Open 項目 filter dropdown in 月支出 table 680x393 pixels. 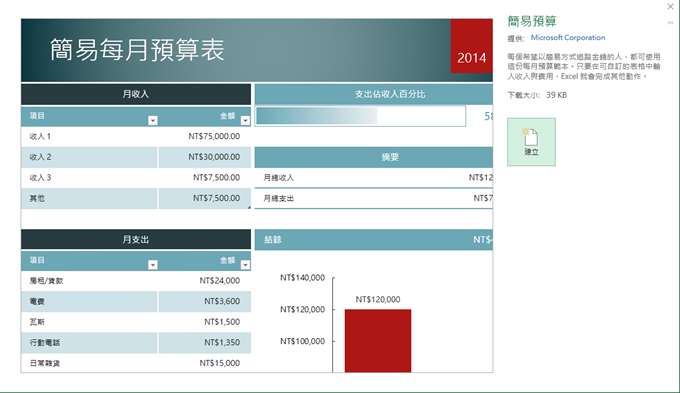[x=153, y=265]
